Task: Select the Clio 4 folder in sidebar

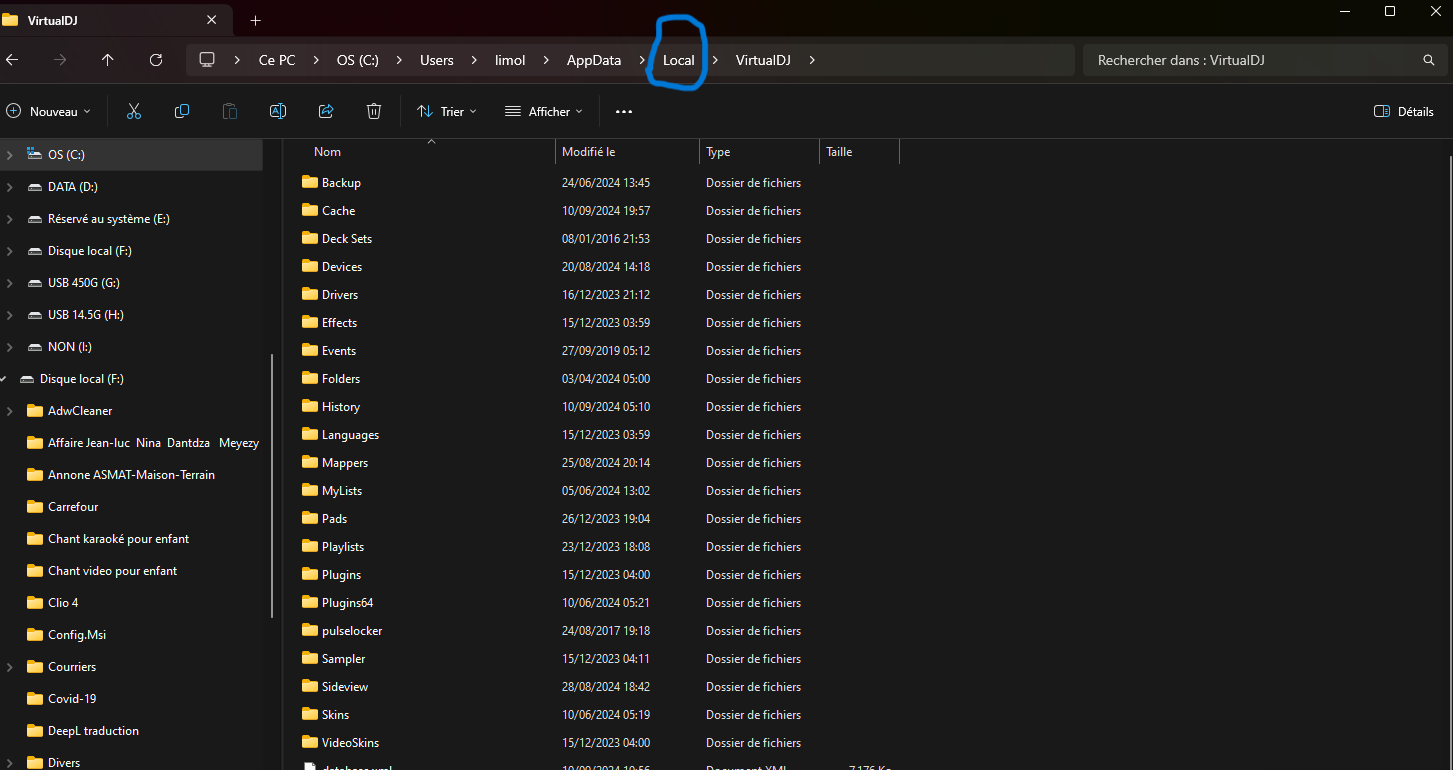Action: click(x=63, y=603)
